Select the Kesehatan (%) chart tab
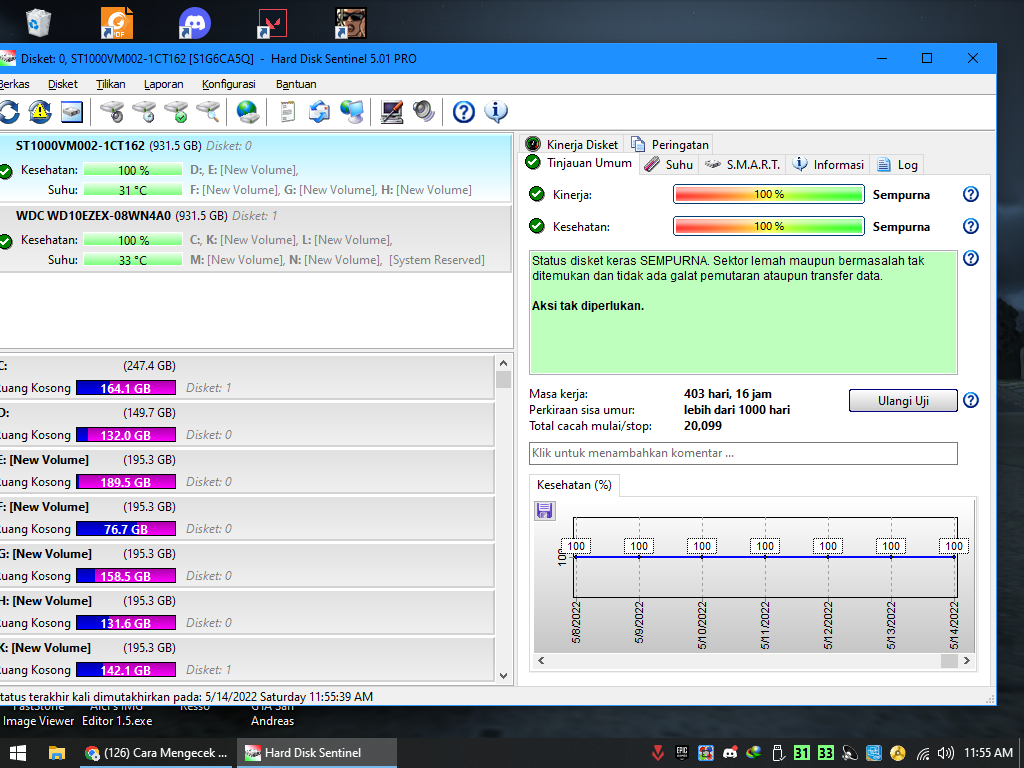 pos(574,485)
